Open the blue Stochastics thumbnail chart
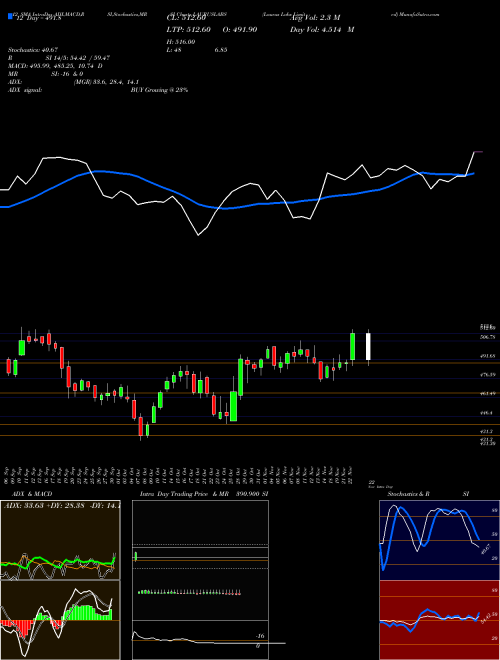 pyautogui.click(x=439, y=540)
